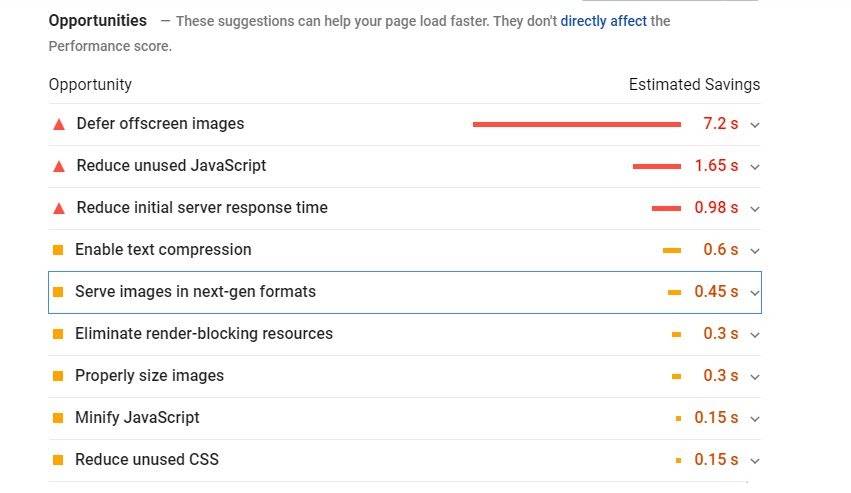This screenshot has width=851, height=493.
Task: Expand Reduce unused CSS chevron
Action: pyautogui.click(x=755, y=461)
